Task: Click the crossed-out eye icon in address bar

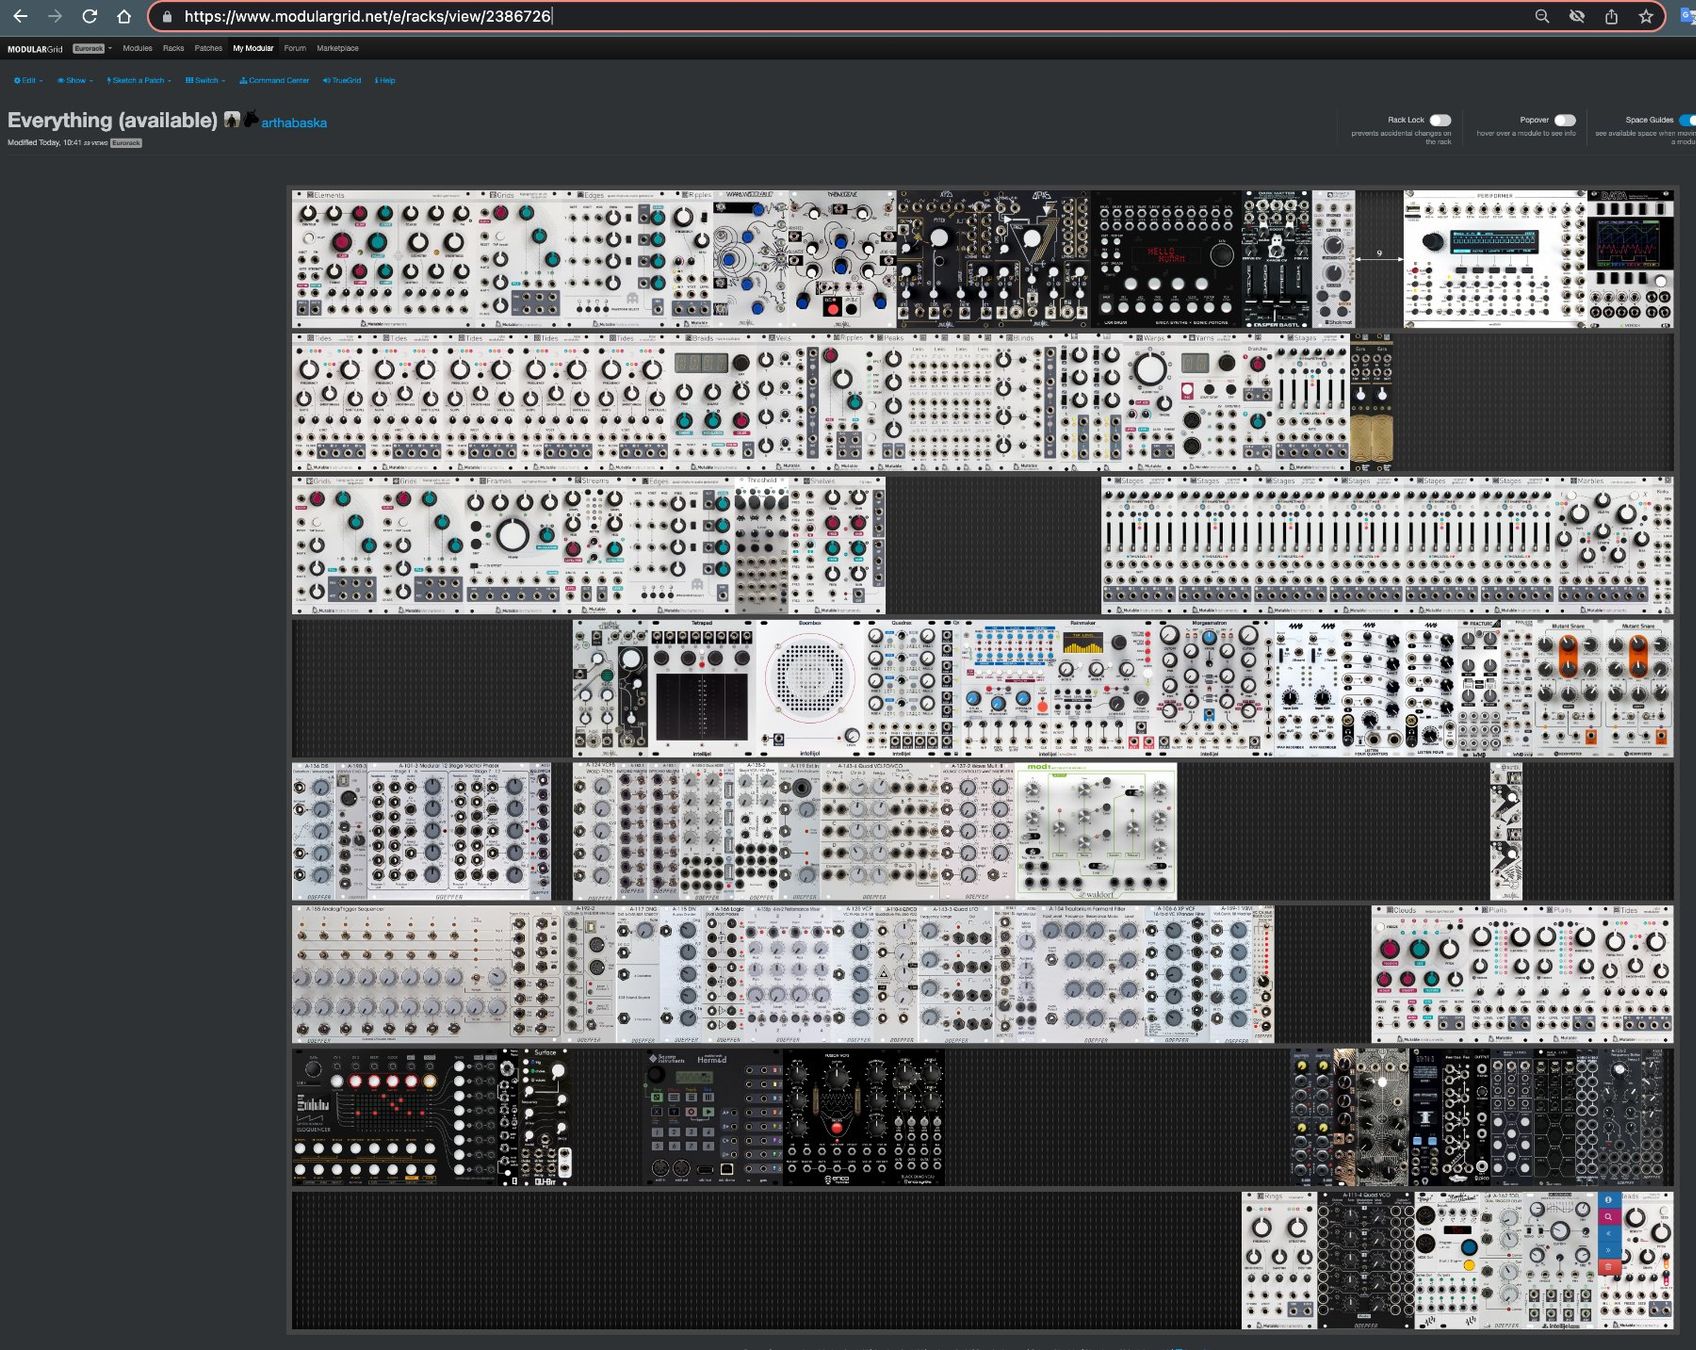Action: [x=1577, y=16]
